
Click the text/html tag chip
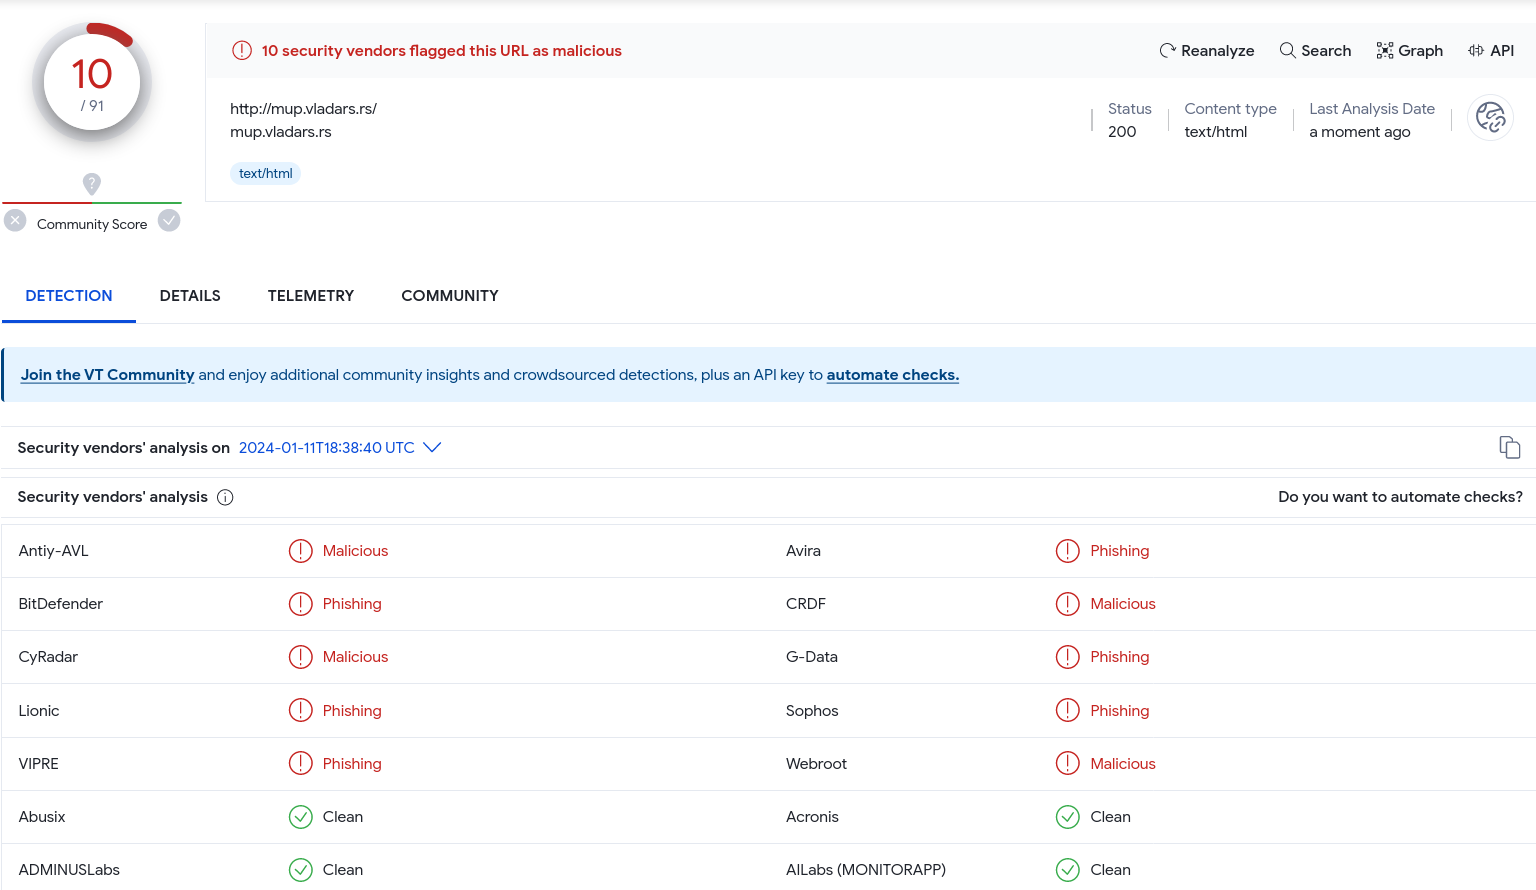pos(266,174)
